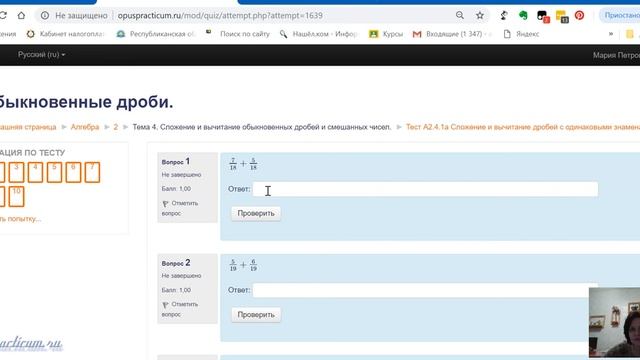Click the yellow extension icon with badge
The width and height of the screenshot is (640, 360).
[x=562, y=17]
